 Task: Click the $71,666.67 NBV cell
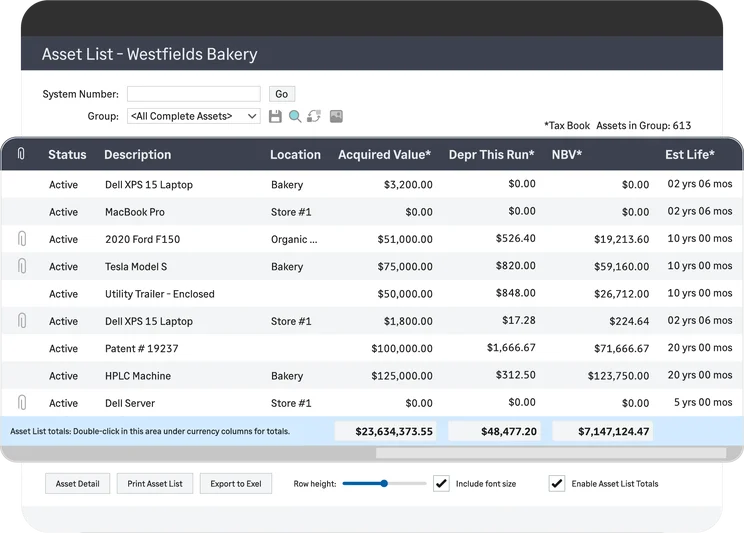pos(622,348)
